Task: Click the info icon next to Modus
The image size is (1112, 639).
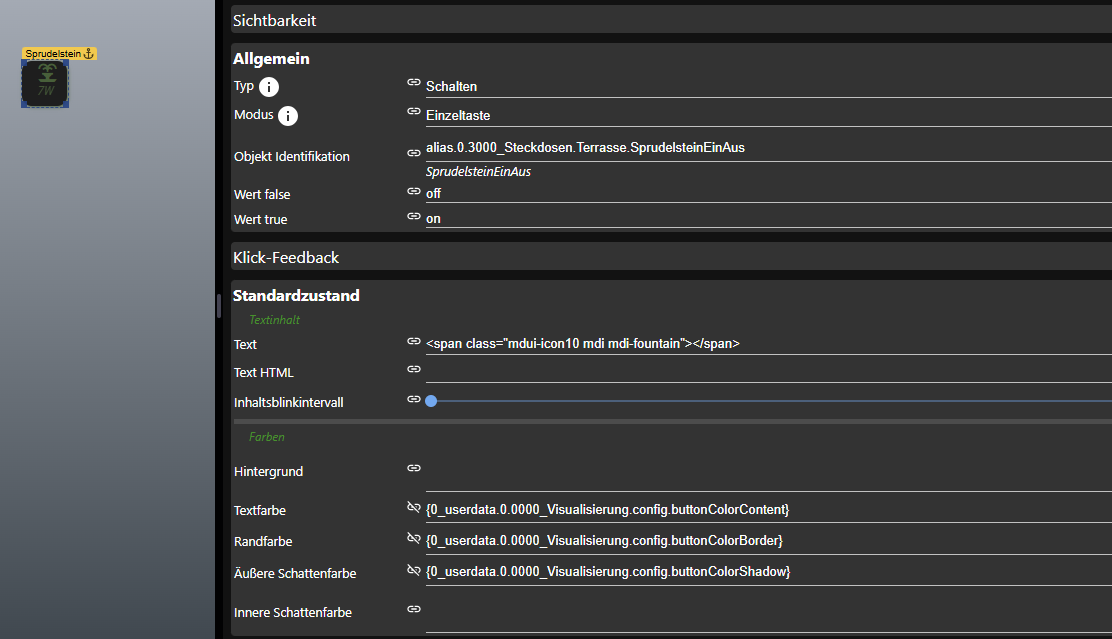Action: pyautogui.click(x=288, y=116)
